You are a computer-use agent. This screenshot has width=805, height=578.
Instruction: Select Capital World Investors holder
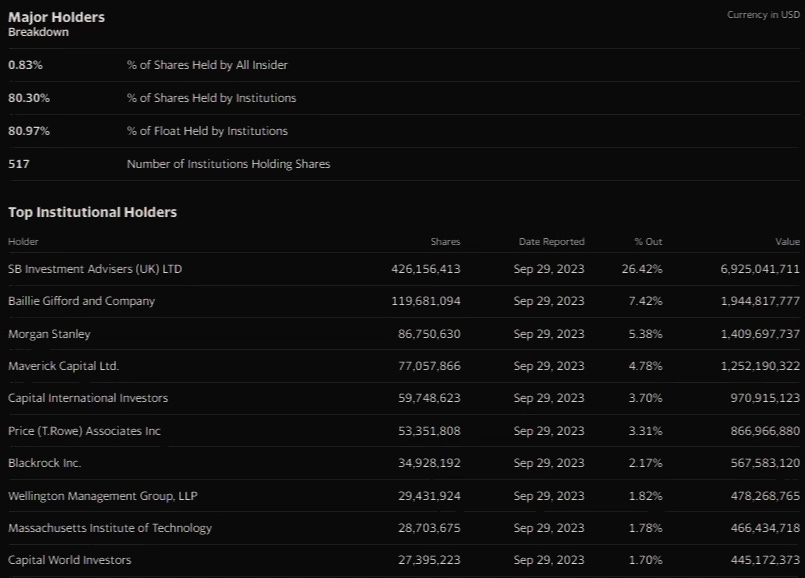pyautogui.click(x=70, y=560)
